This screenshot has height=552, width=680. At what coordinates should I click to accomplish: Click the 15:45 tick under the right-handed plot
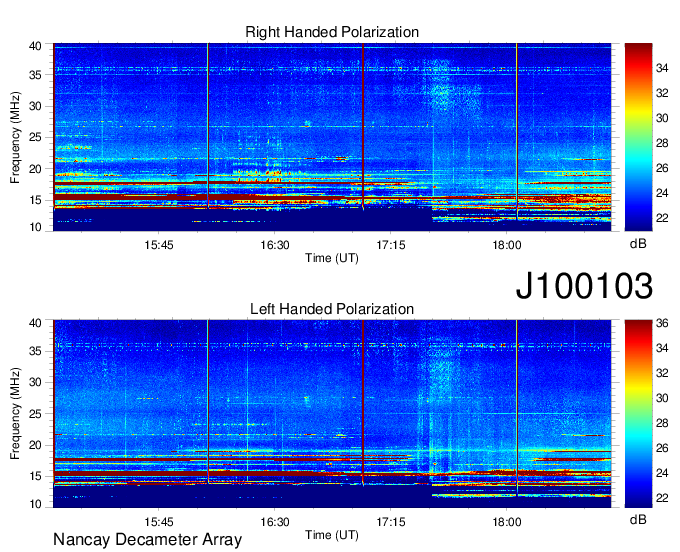tap(159, 245)
